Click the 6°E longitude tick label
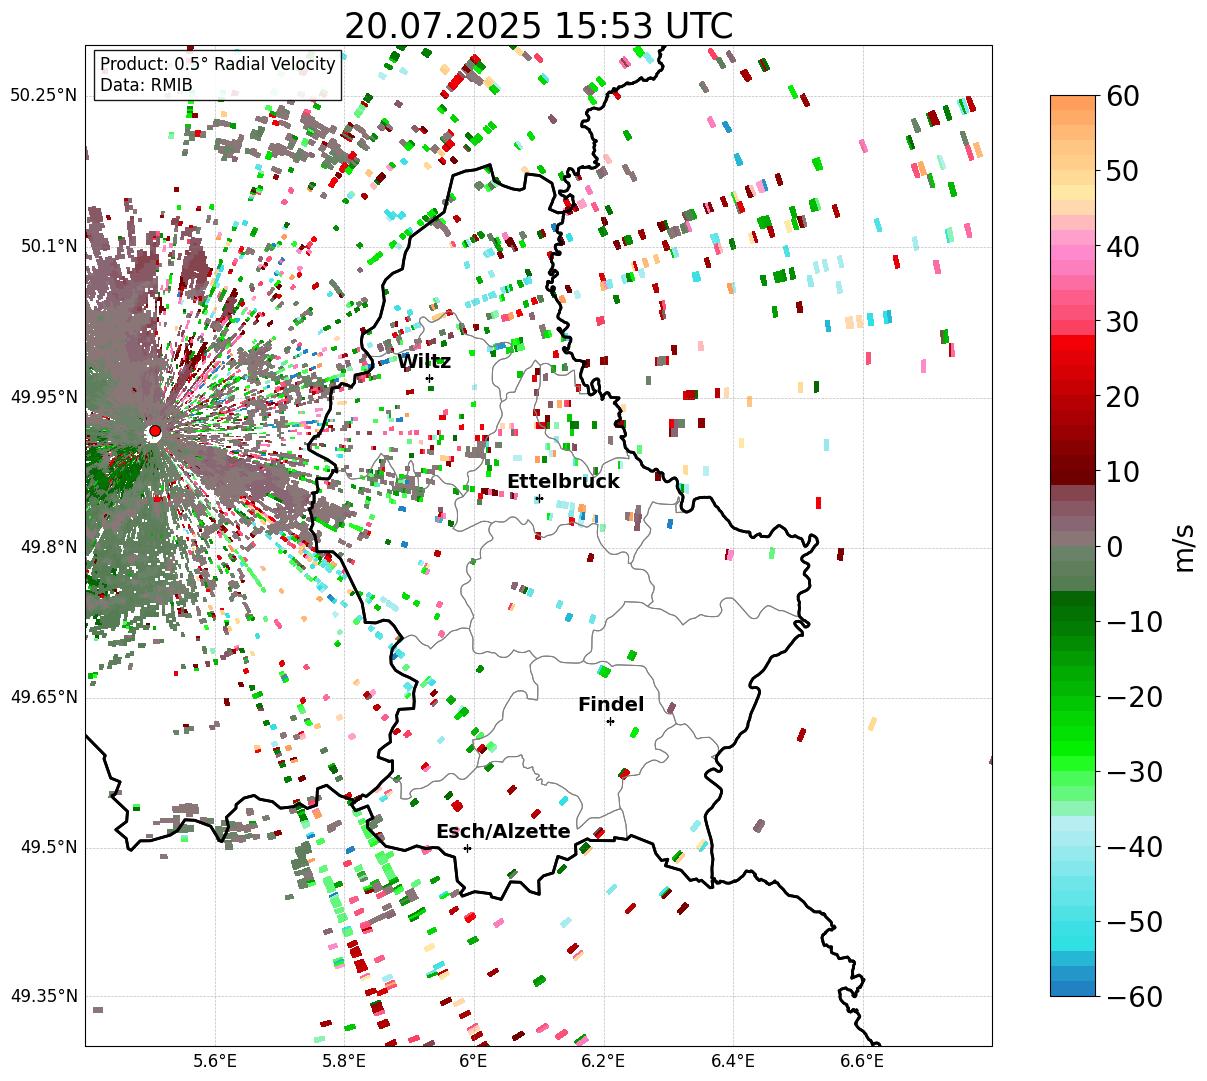The height and width of the screenshot is (1081, 1207). click(x=473, y=1062)
